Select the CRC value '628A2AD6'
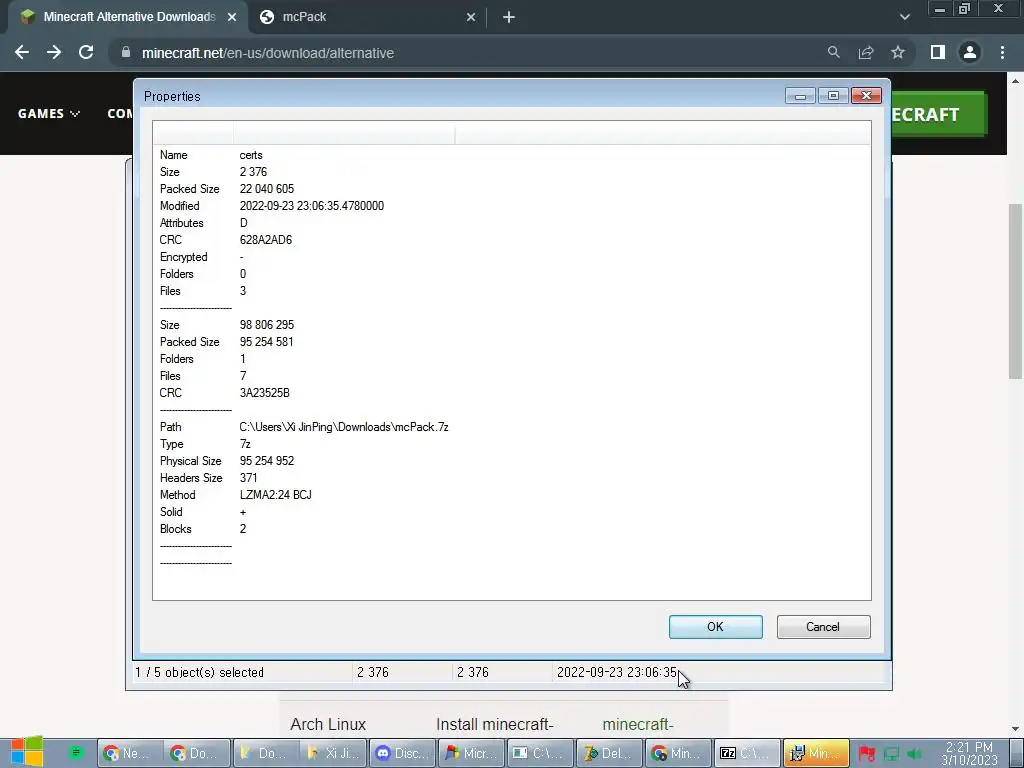1024x768 pixels. tap(265, 240)
